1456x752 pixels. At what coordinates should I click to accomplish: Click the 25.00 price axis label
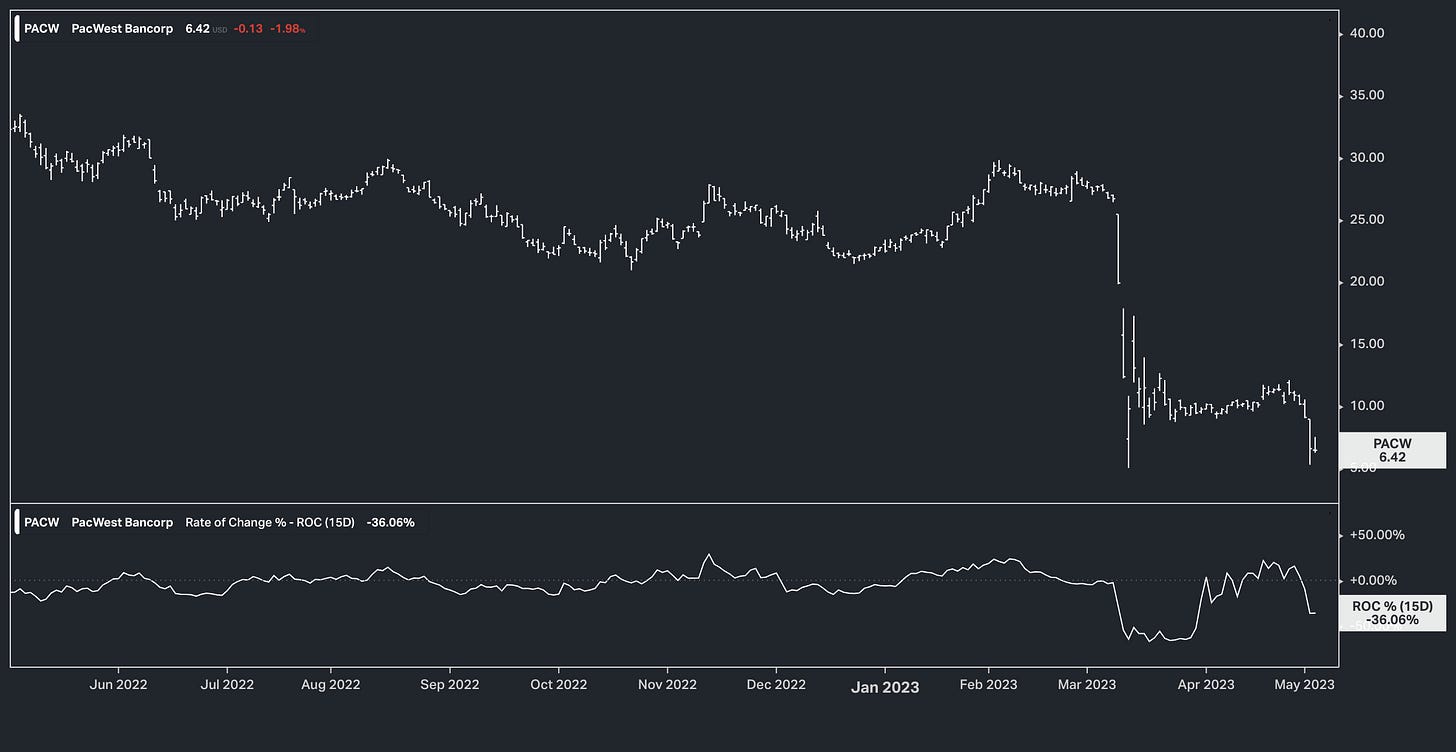(x=1365, y=219)
